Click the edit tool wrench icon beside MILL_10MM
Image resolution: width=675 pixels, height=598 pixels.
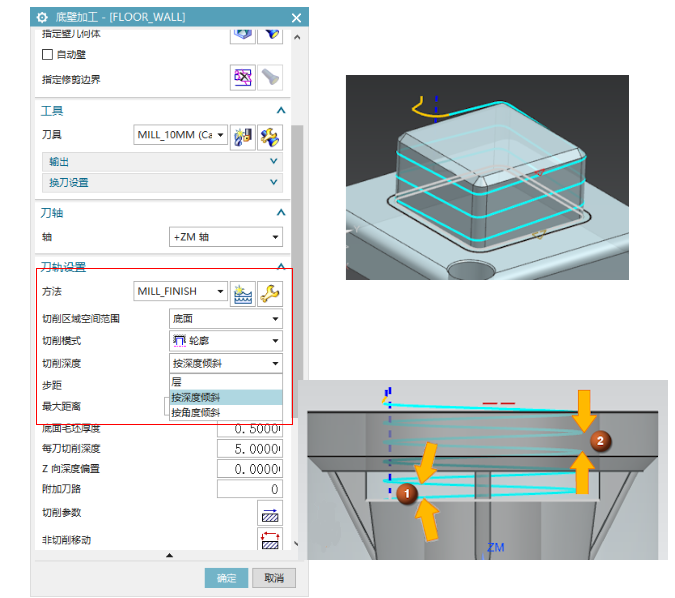coord(269,136)
